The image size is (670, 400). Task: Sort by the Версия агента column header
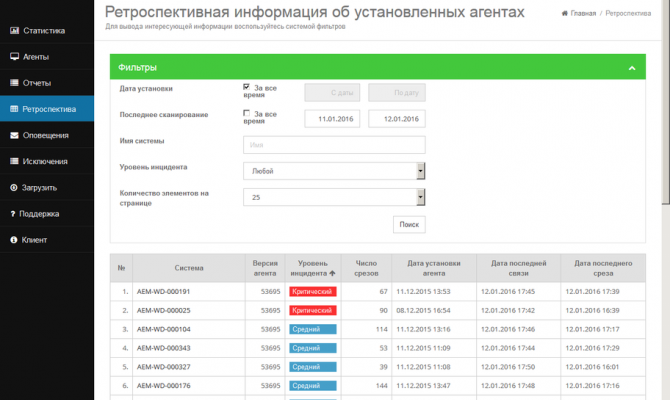[265, 268]
